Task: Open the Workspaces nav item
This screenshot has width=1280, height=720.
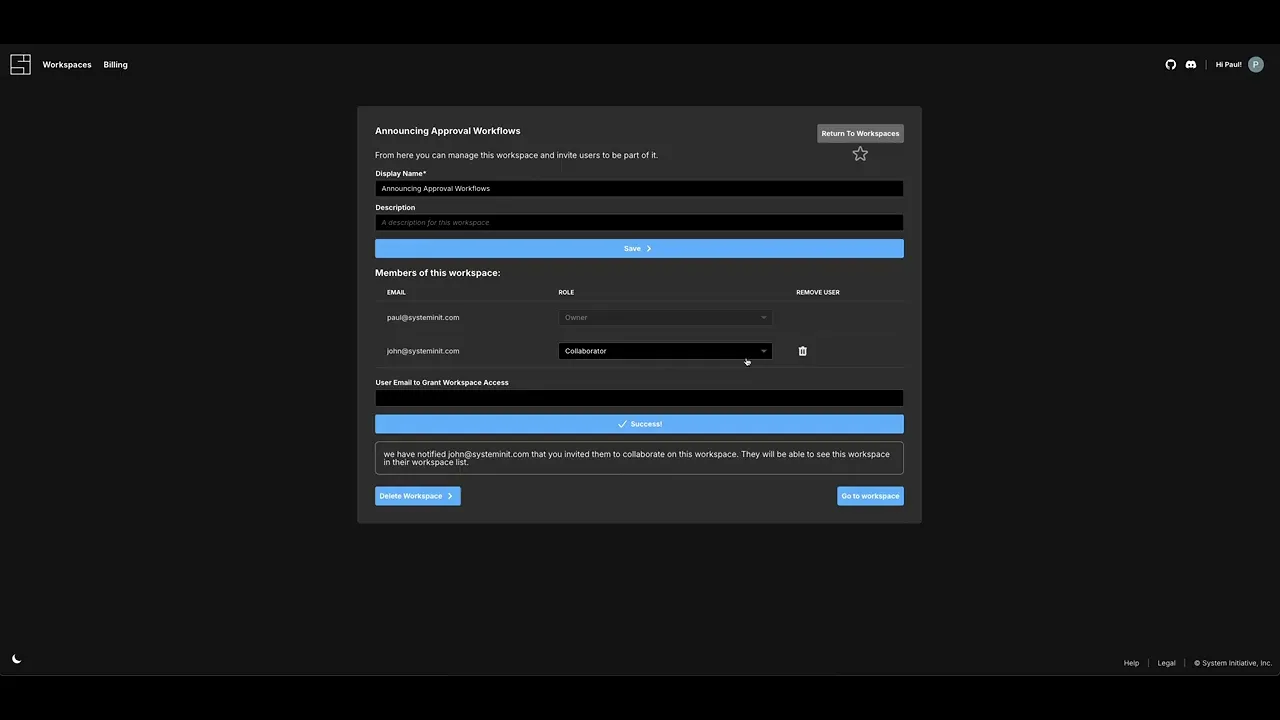Action: (67, 65)
